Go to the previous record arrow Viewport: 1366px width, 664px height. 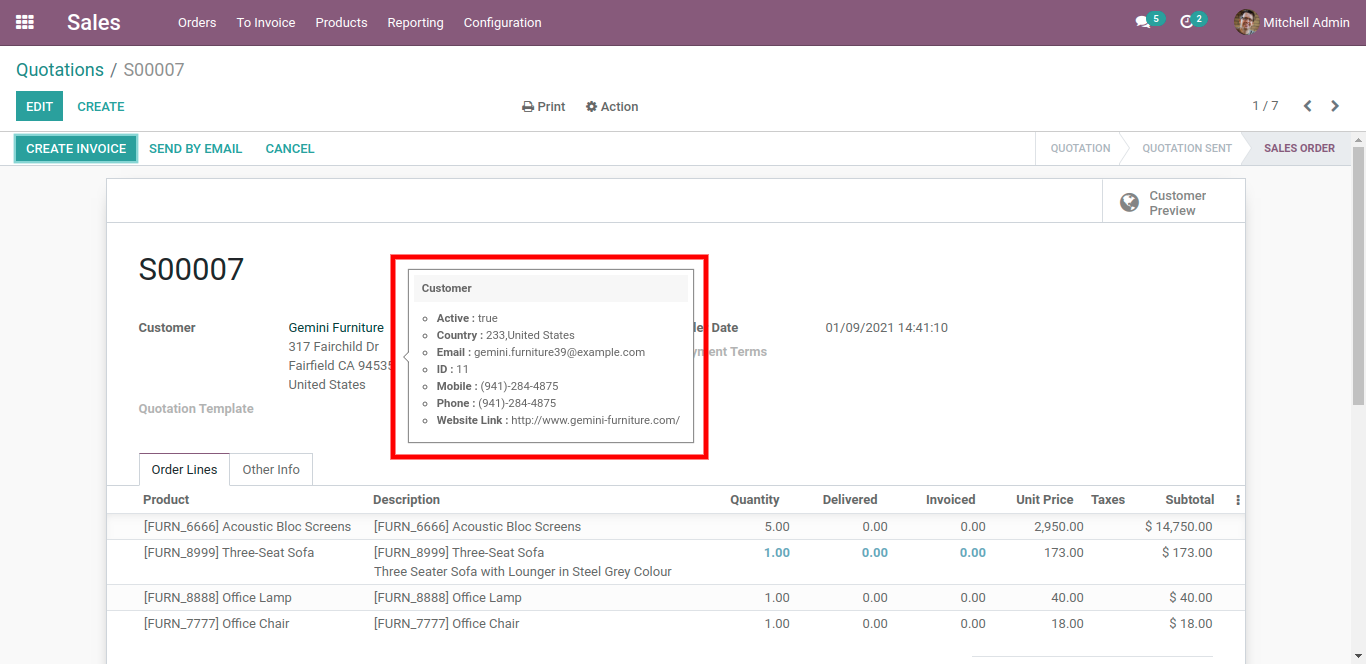point(1307,106)
